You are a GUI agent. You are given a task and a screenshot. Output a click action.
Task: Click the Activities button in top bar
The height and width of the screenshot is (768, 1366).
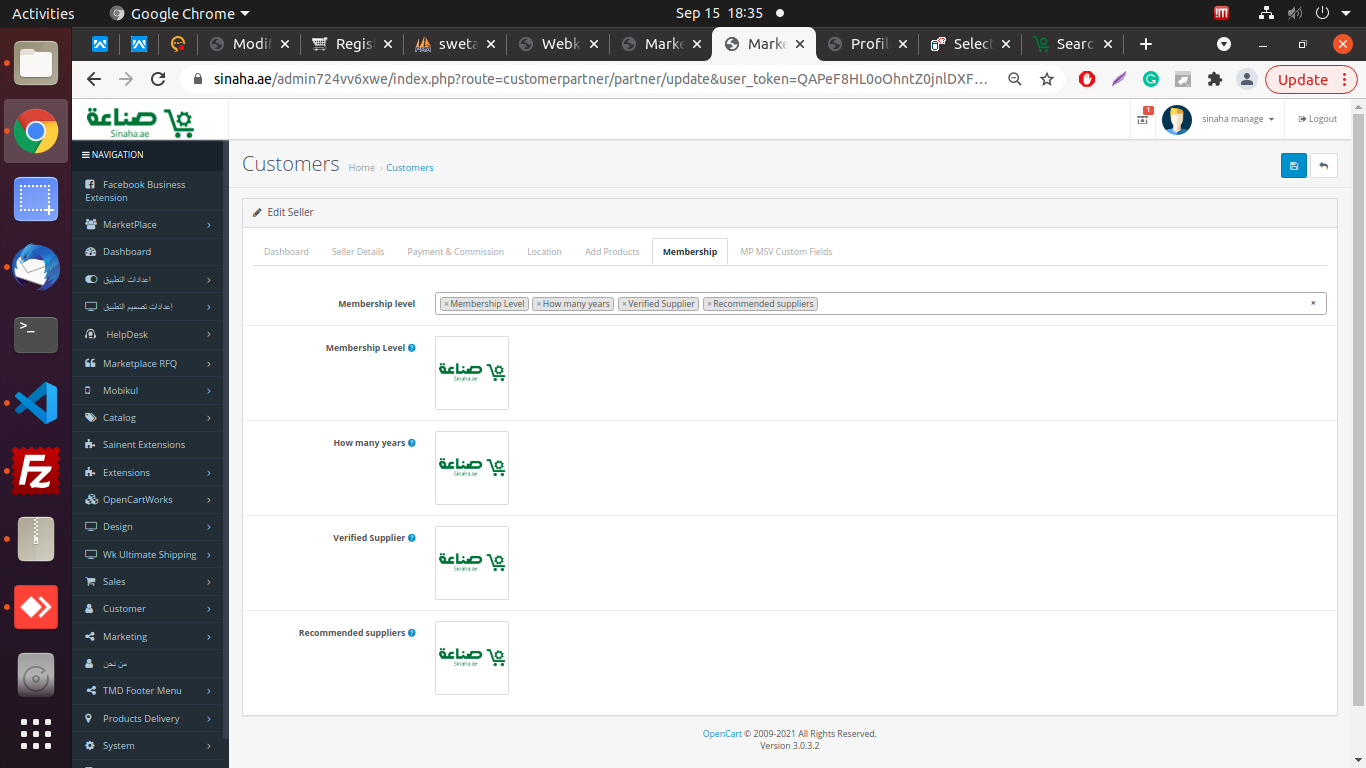[x=43, y=13]
